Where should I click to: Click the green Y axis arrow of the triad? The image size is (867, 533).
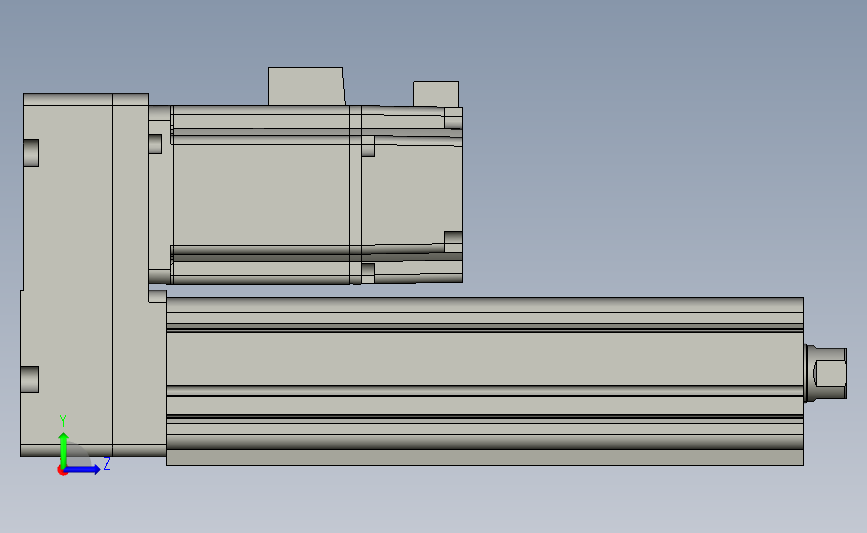click(x=64, y=450)
